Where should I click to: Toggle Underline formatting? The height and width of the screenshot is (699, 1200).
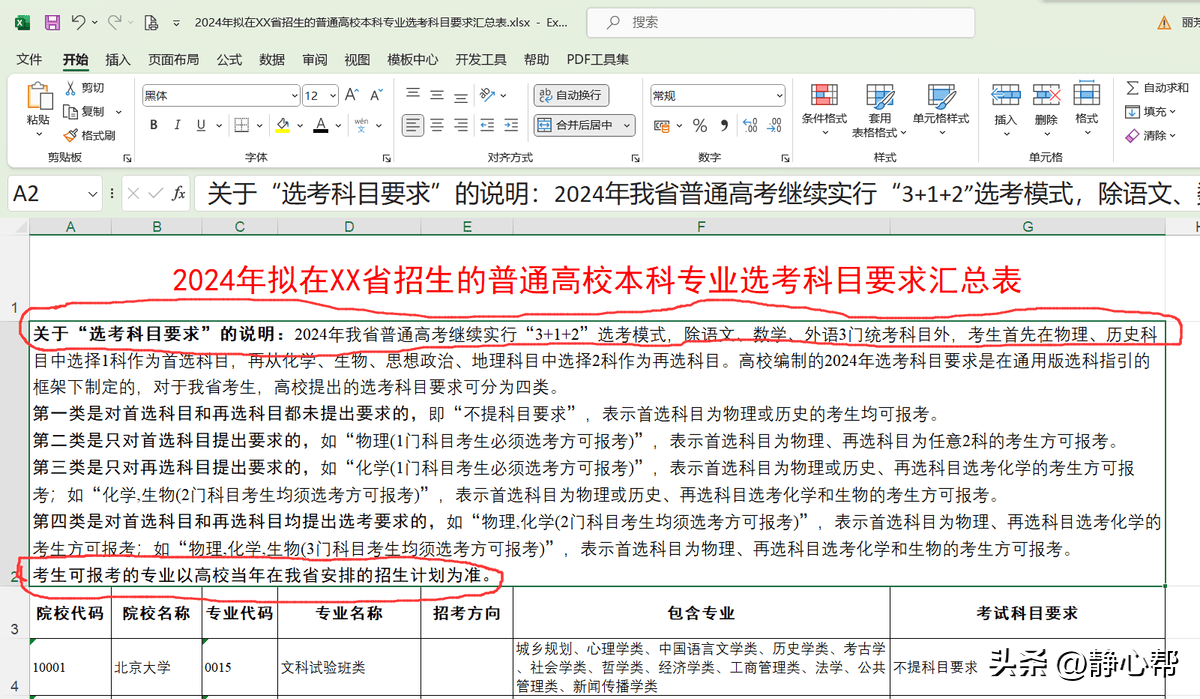pyautogui.click(x=201, y=125)
